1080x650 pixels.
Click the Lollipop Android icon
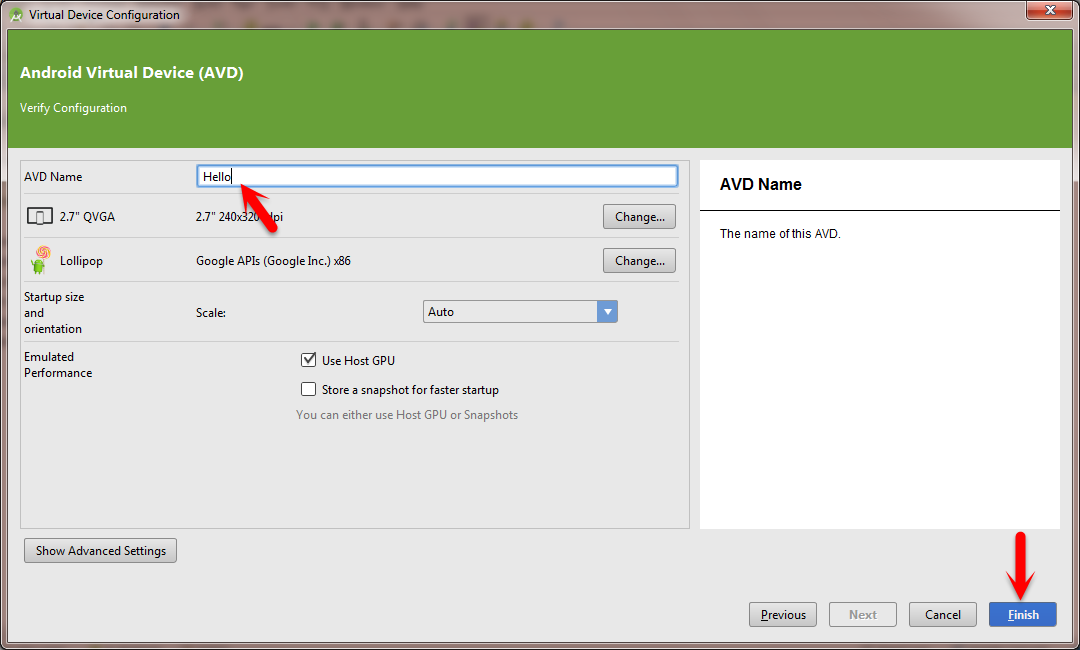(40, 260)
